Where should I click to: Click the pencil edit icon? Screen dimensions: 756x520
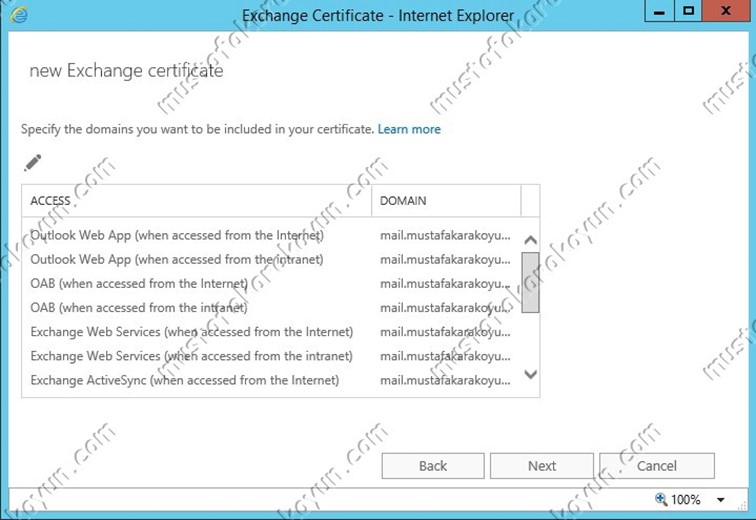[33, 163]
